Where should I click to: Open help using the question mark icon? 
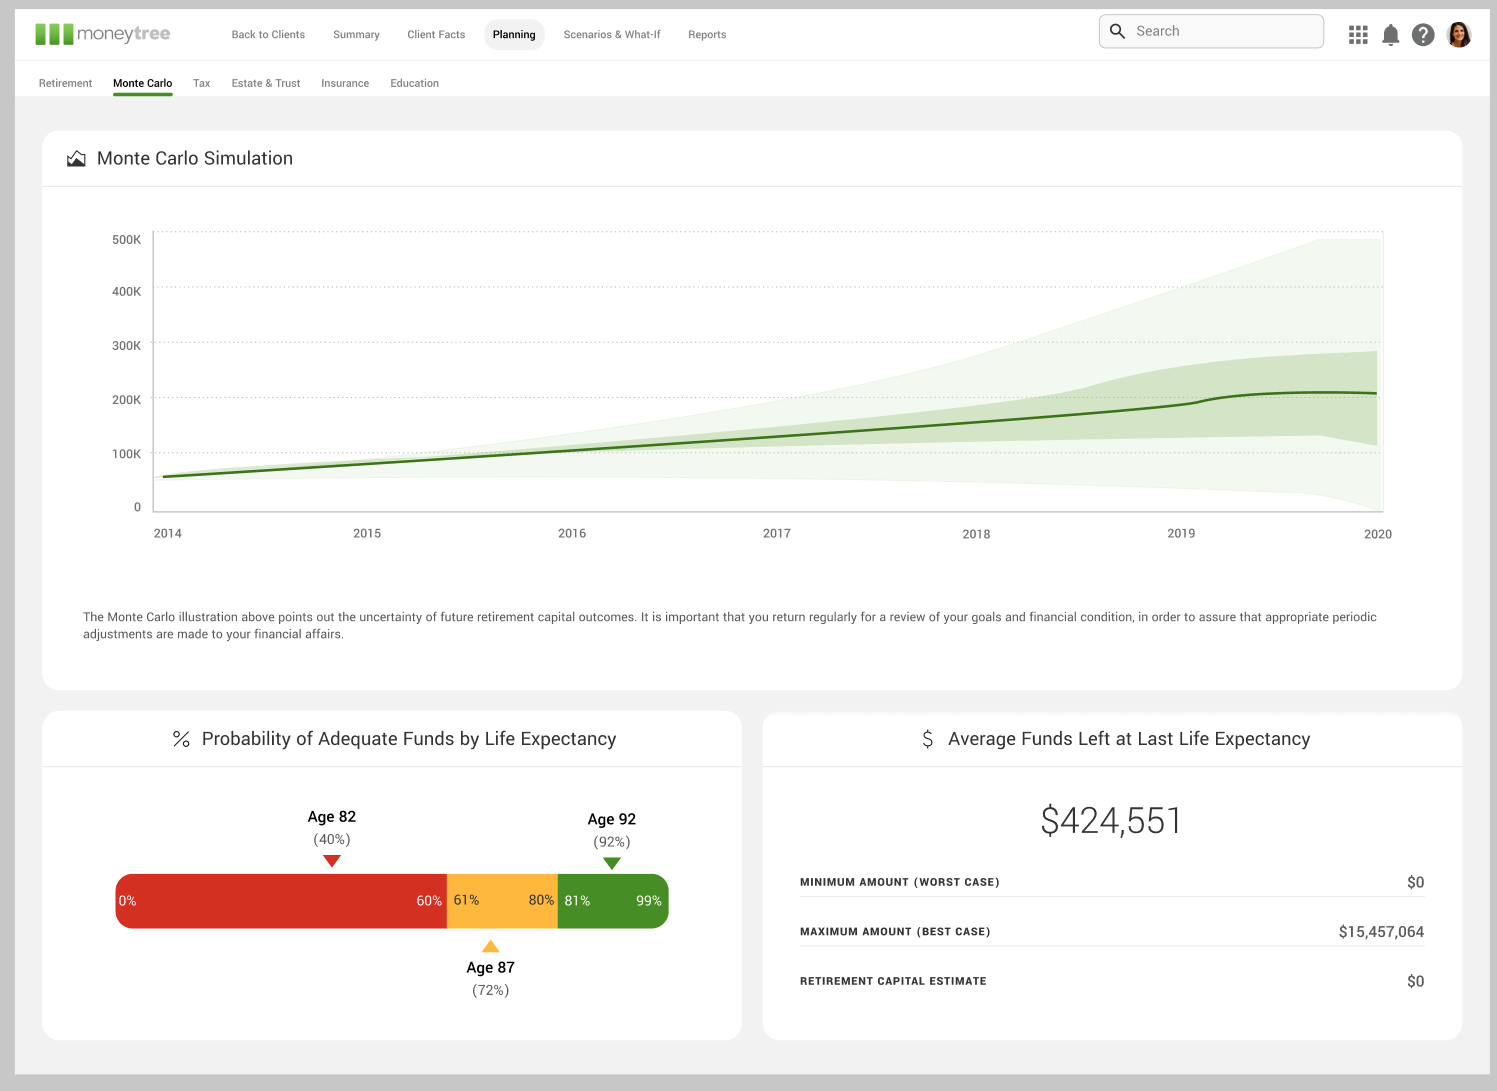[x=1423, y=34]
